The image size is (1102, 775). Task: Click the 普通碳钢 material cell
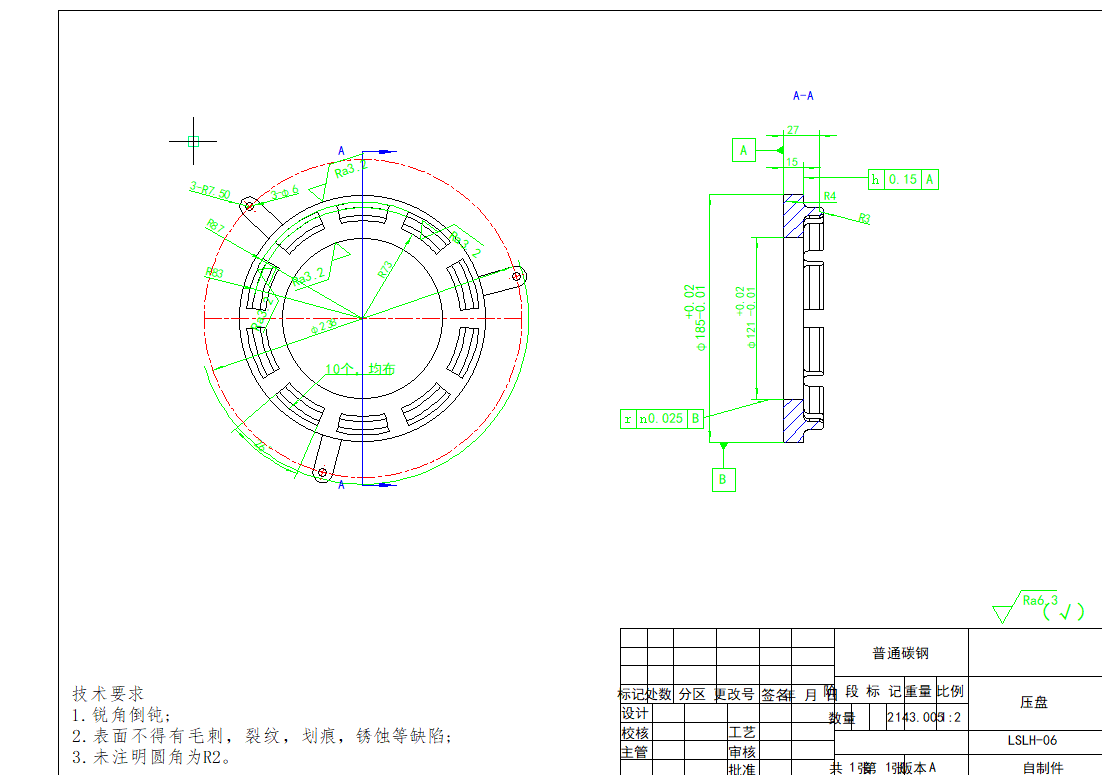(901, 653)
